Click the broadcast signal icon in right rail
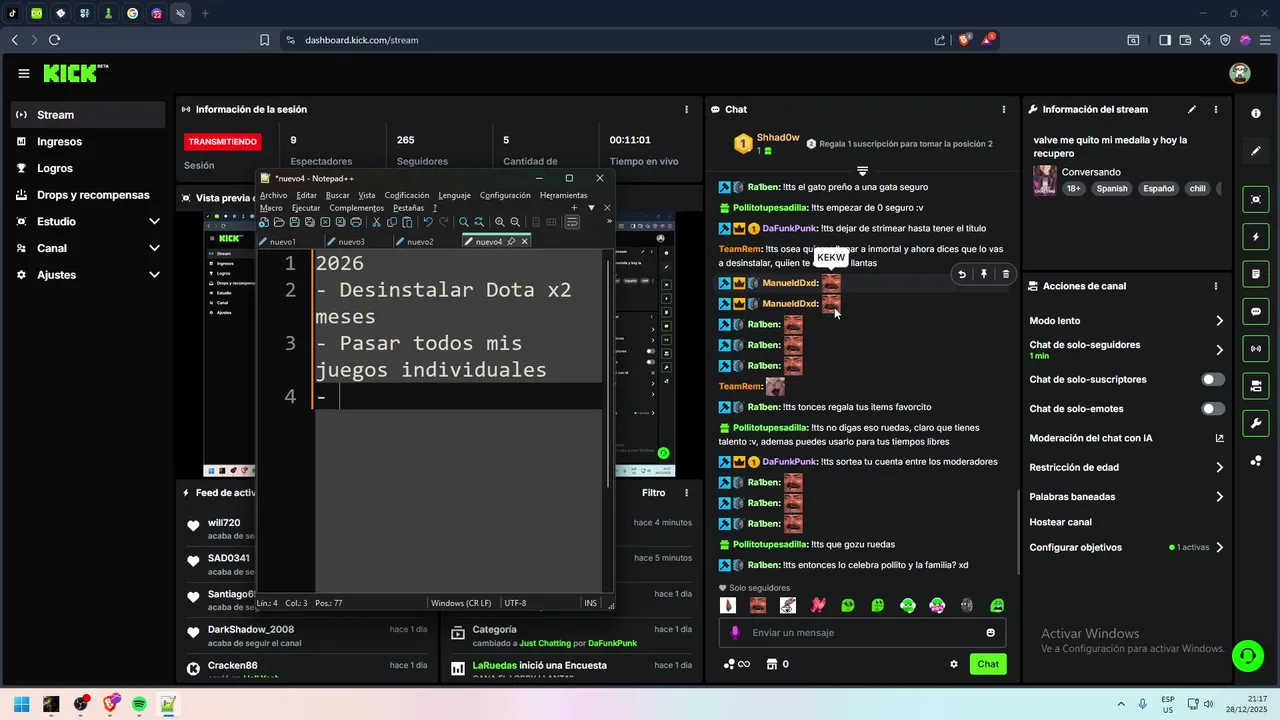 1256,349
